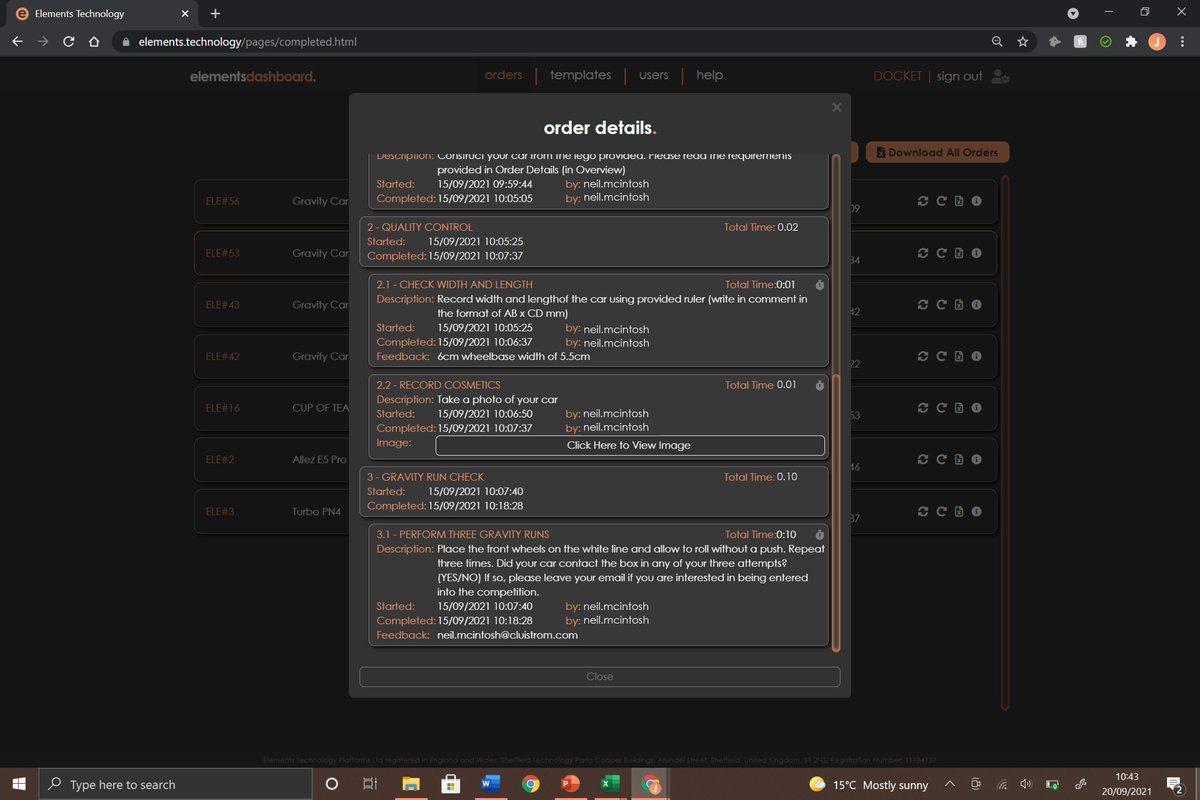
Task: Click the elementsdashboard logo
Action: 253,76
